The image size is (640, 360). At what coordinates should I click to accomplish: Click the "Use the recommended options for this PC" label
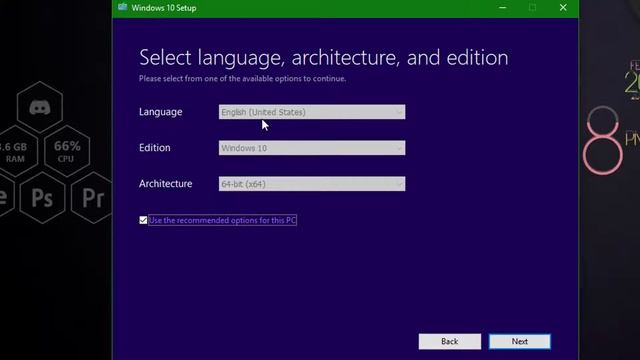coord(222,220)
